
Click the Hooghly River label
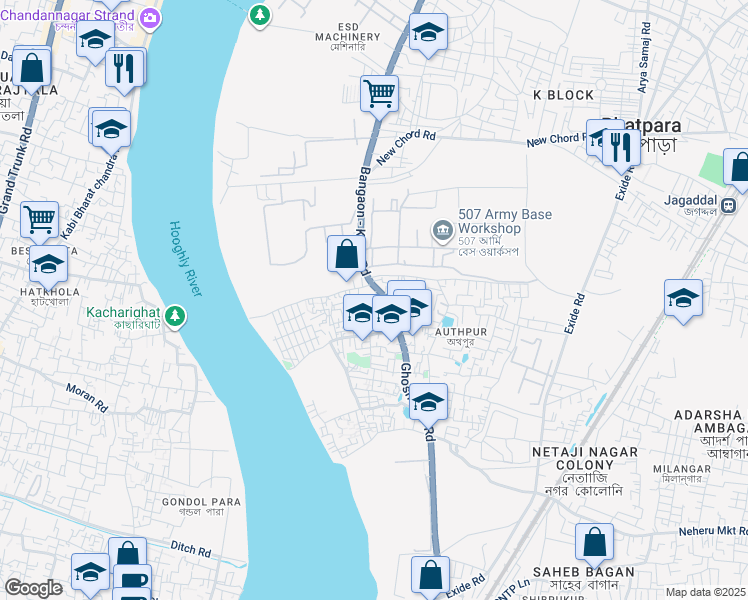point(186,259)
